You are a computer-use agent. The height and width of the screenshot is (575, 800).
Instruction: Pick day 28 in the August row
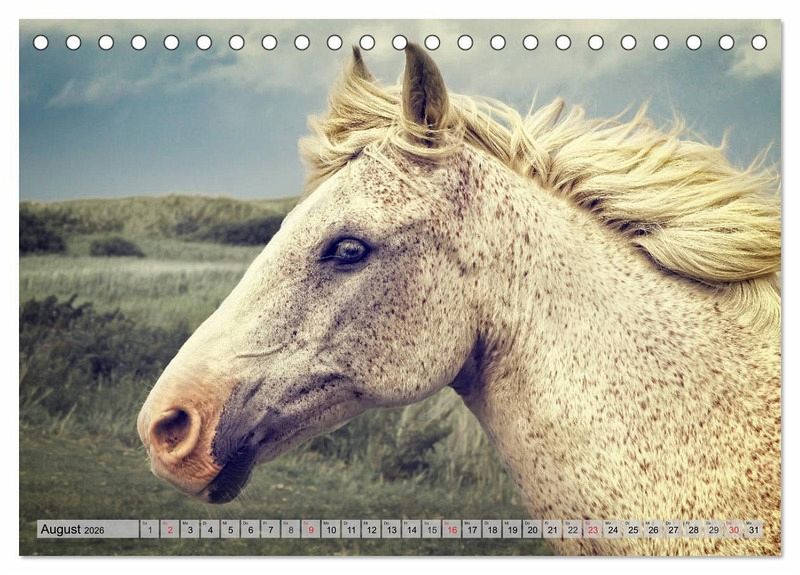(x=694, y=529)
